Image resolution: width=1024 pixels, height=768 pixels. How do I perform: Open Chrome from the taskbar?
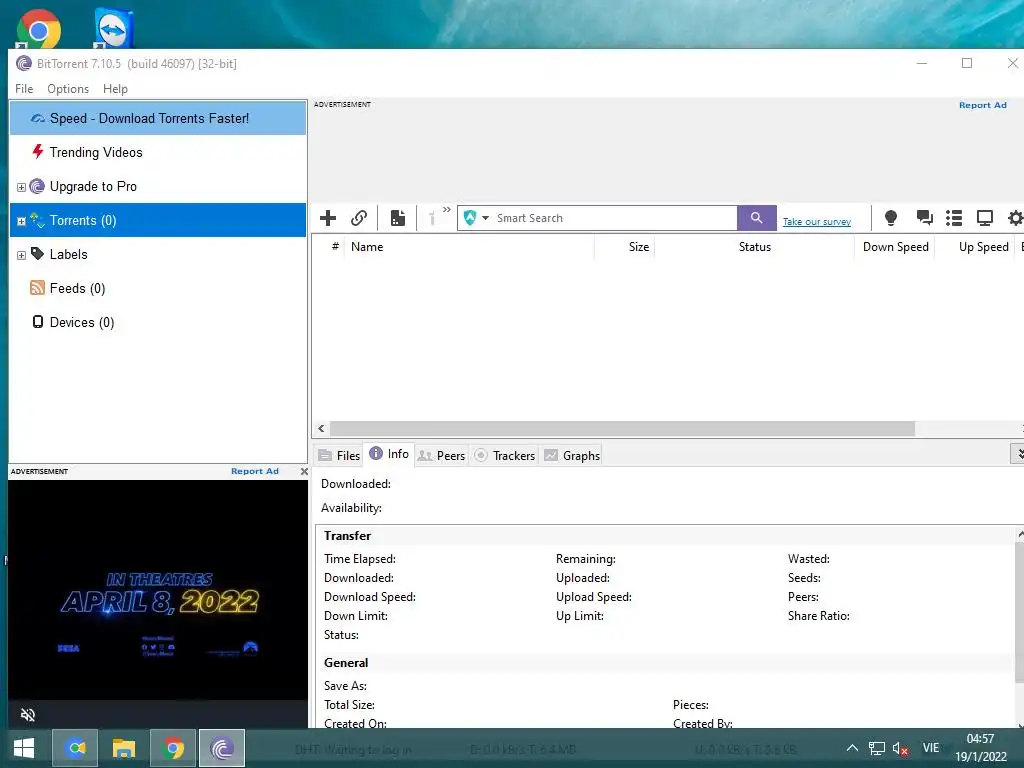(x=173, y=748)
